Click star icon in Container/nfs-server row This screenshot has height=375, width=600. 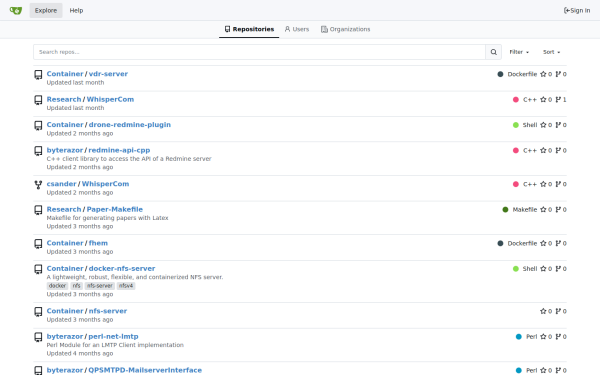[543, 311]
